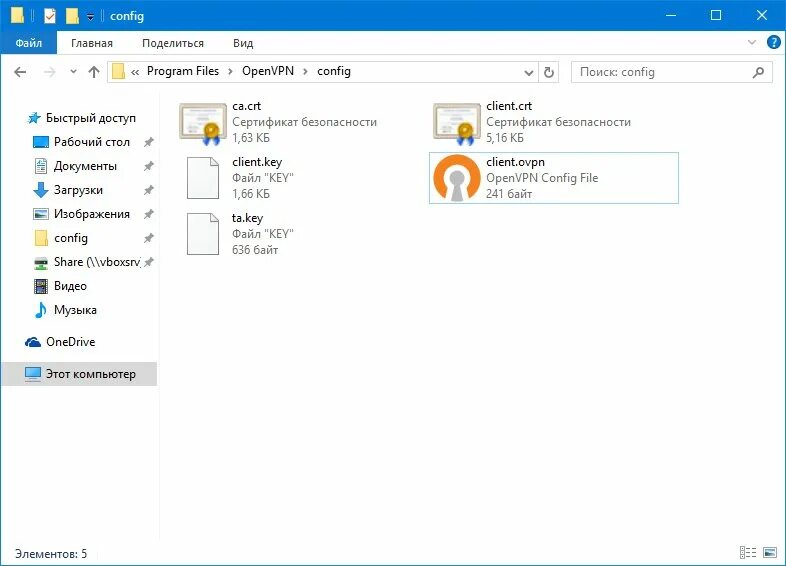Open the Файл menu
Viewport: 786px width, 566px height.
click(x=29, y=43)
